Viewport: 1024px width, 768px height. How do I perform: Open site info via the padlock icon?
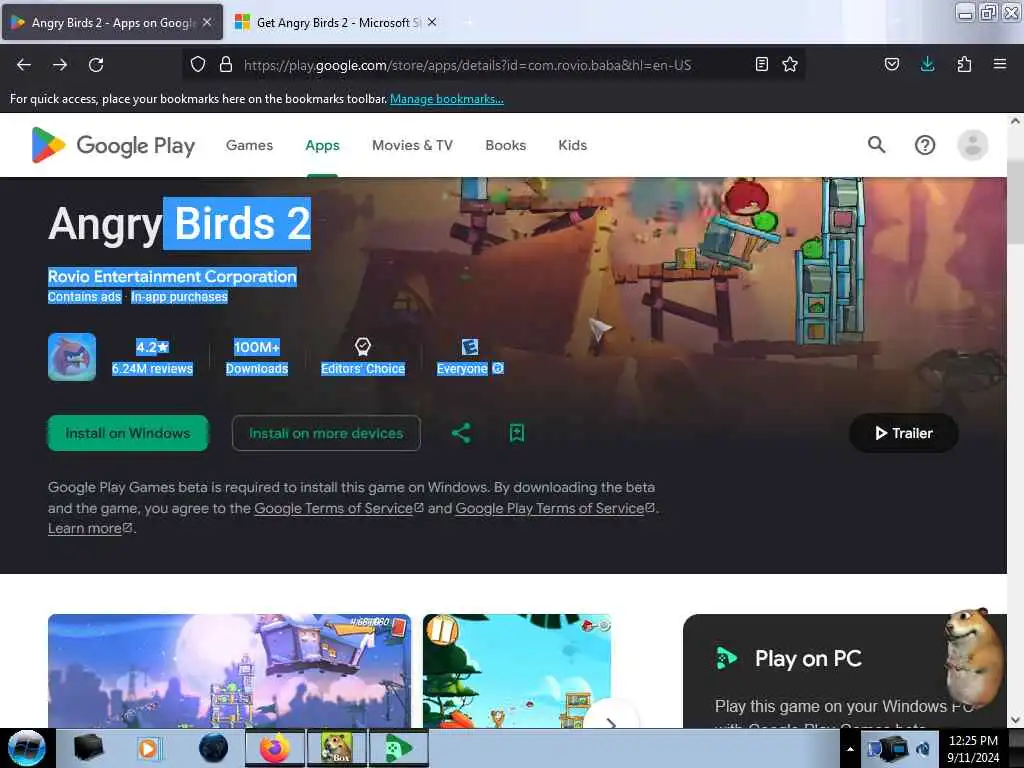tap(226, 64)
